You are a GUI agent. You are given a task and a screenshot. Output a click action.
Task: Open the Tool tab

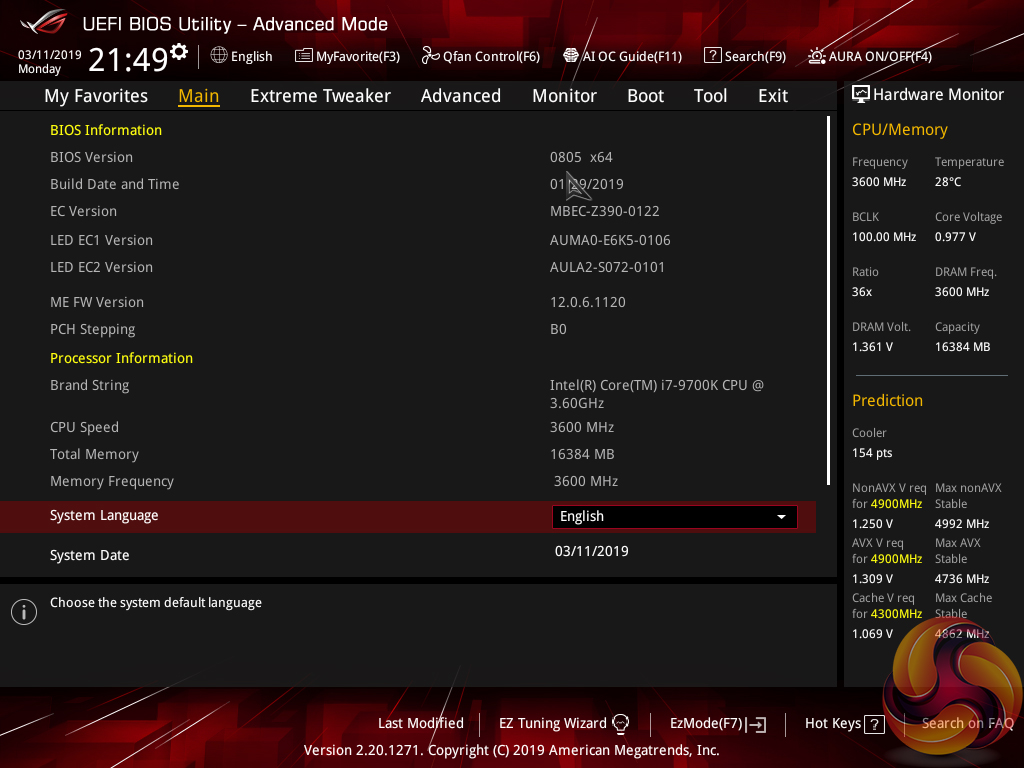[x=710, y=96]
